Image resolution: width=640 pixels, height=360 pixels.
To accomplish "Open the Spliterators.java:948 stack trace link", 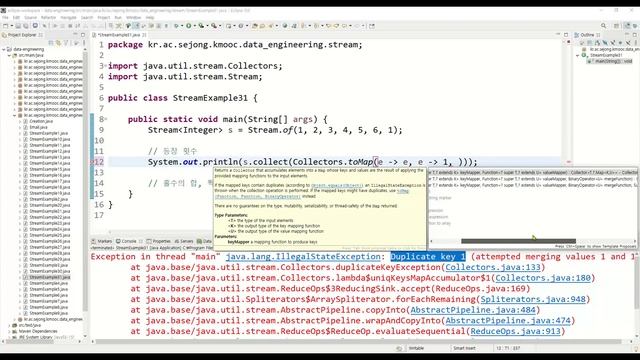I will click(533, 299).
